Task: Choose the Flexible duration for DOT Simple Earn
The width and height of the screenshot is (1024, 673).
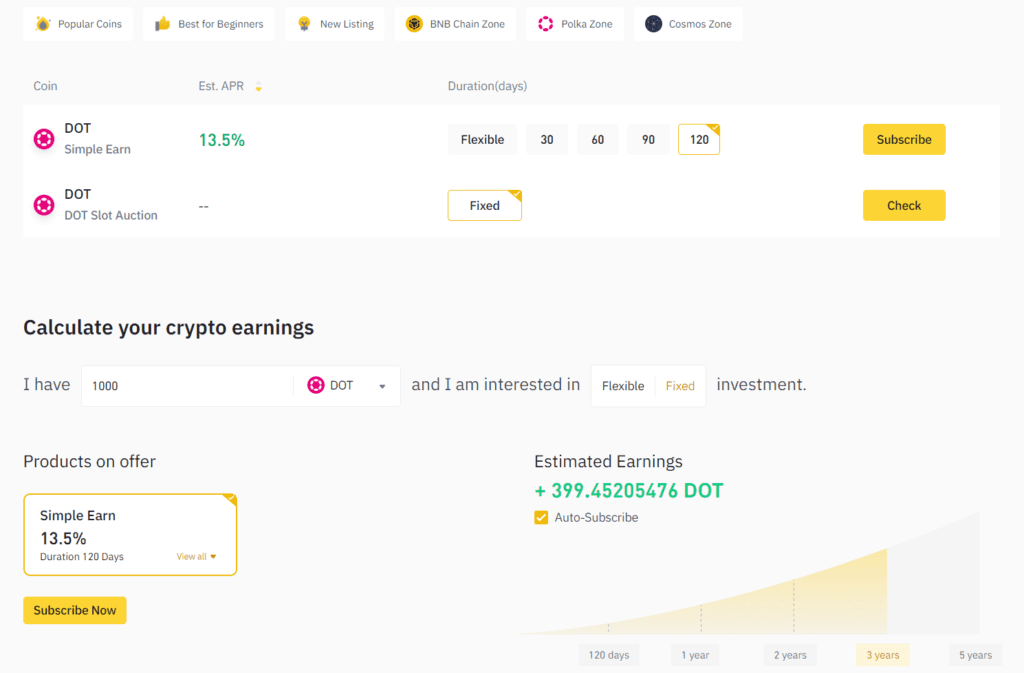Action: (482, 140)
